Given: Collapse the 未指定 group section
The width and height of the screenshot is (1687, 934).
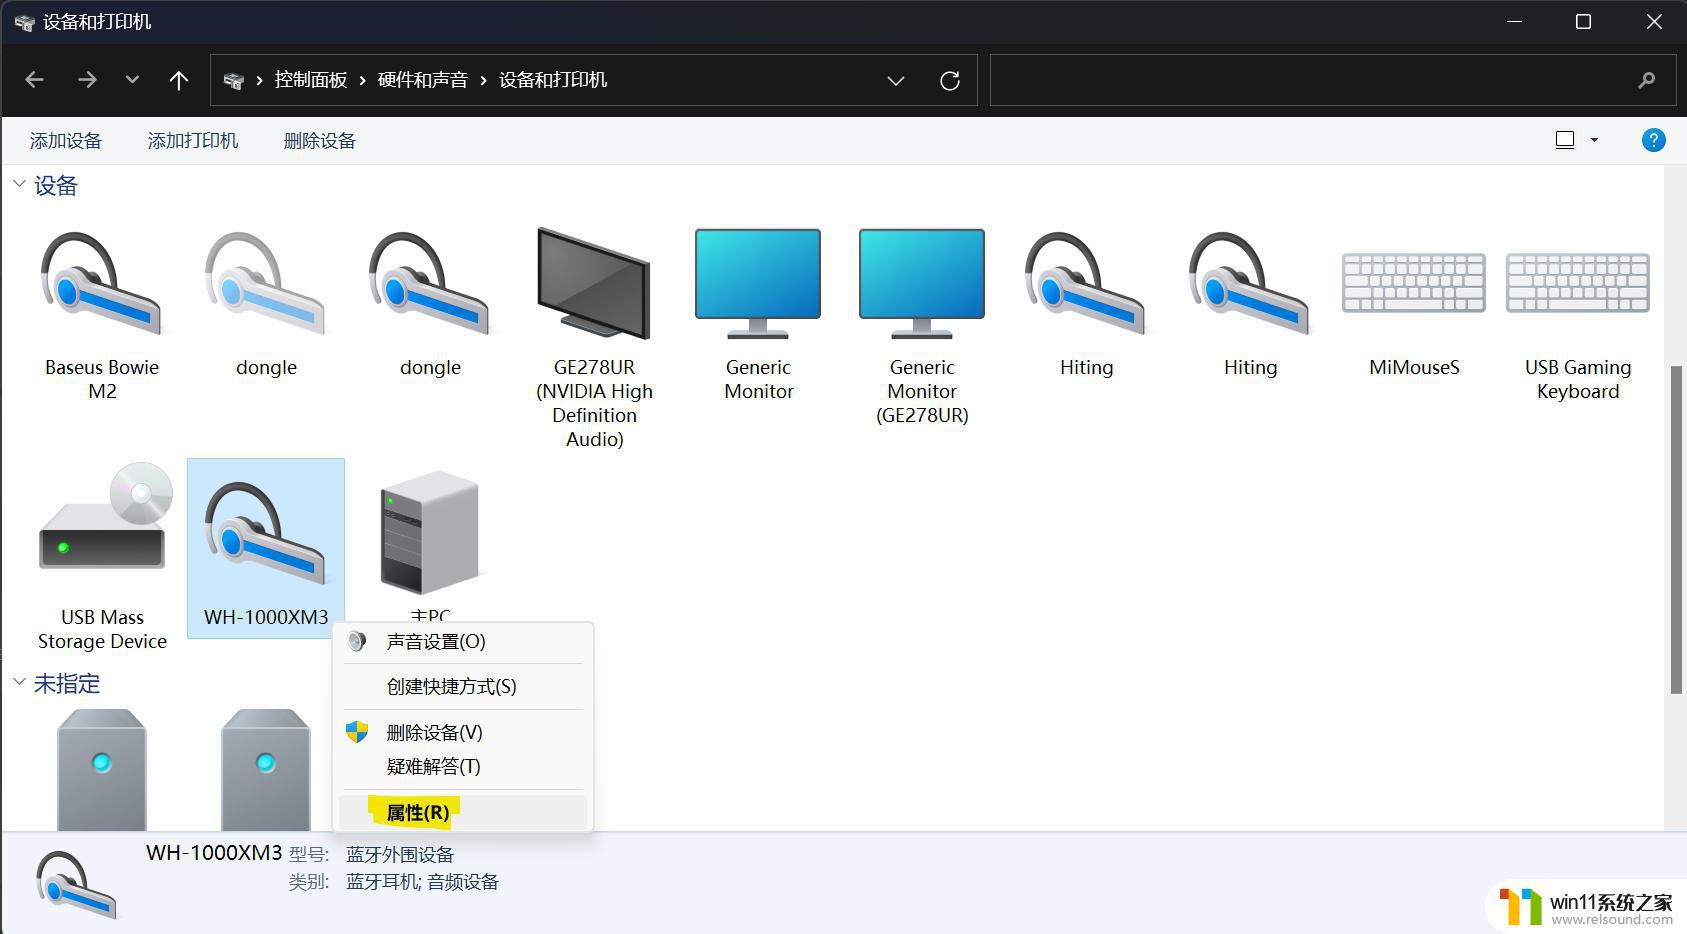Looking at the screenshot, I should point(19,682).
